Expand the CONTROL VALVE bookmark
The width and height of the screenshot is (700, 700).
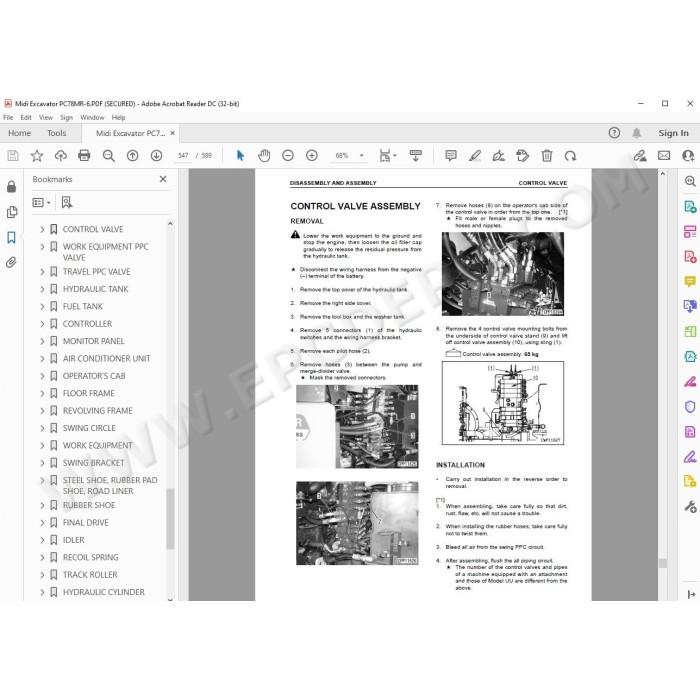point(42,229)
